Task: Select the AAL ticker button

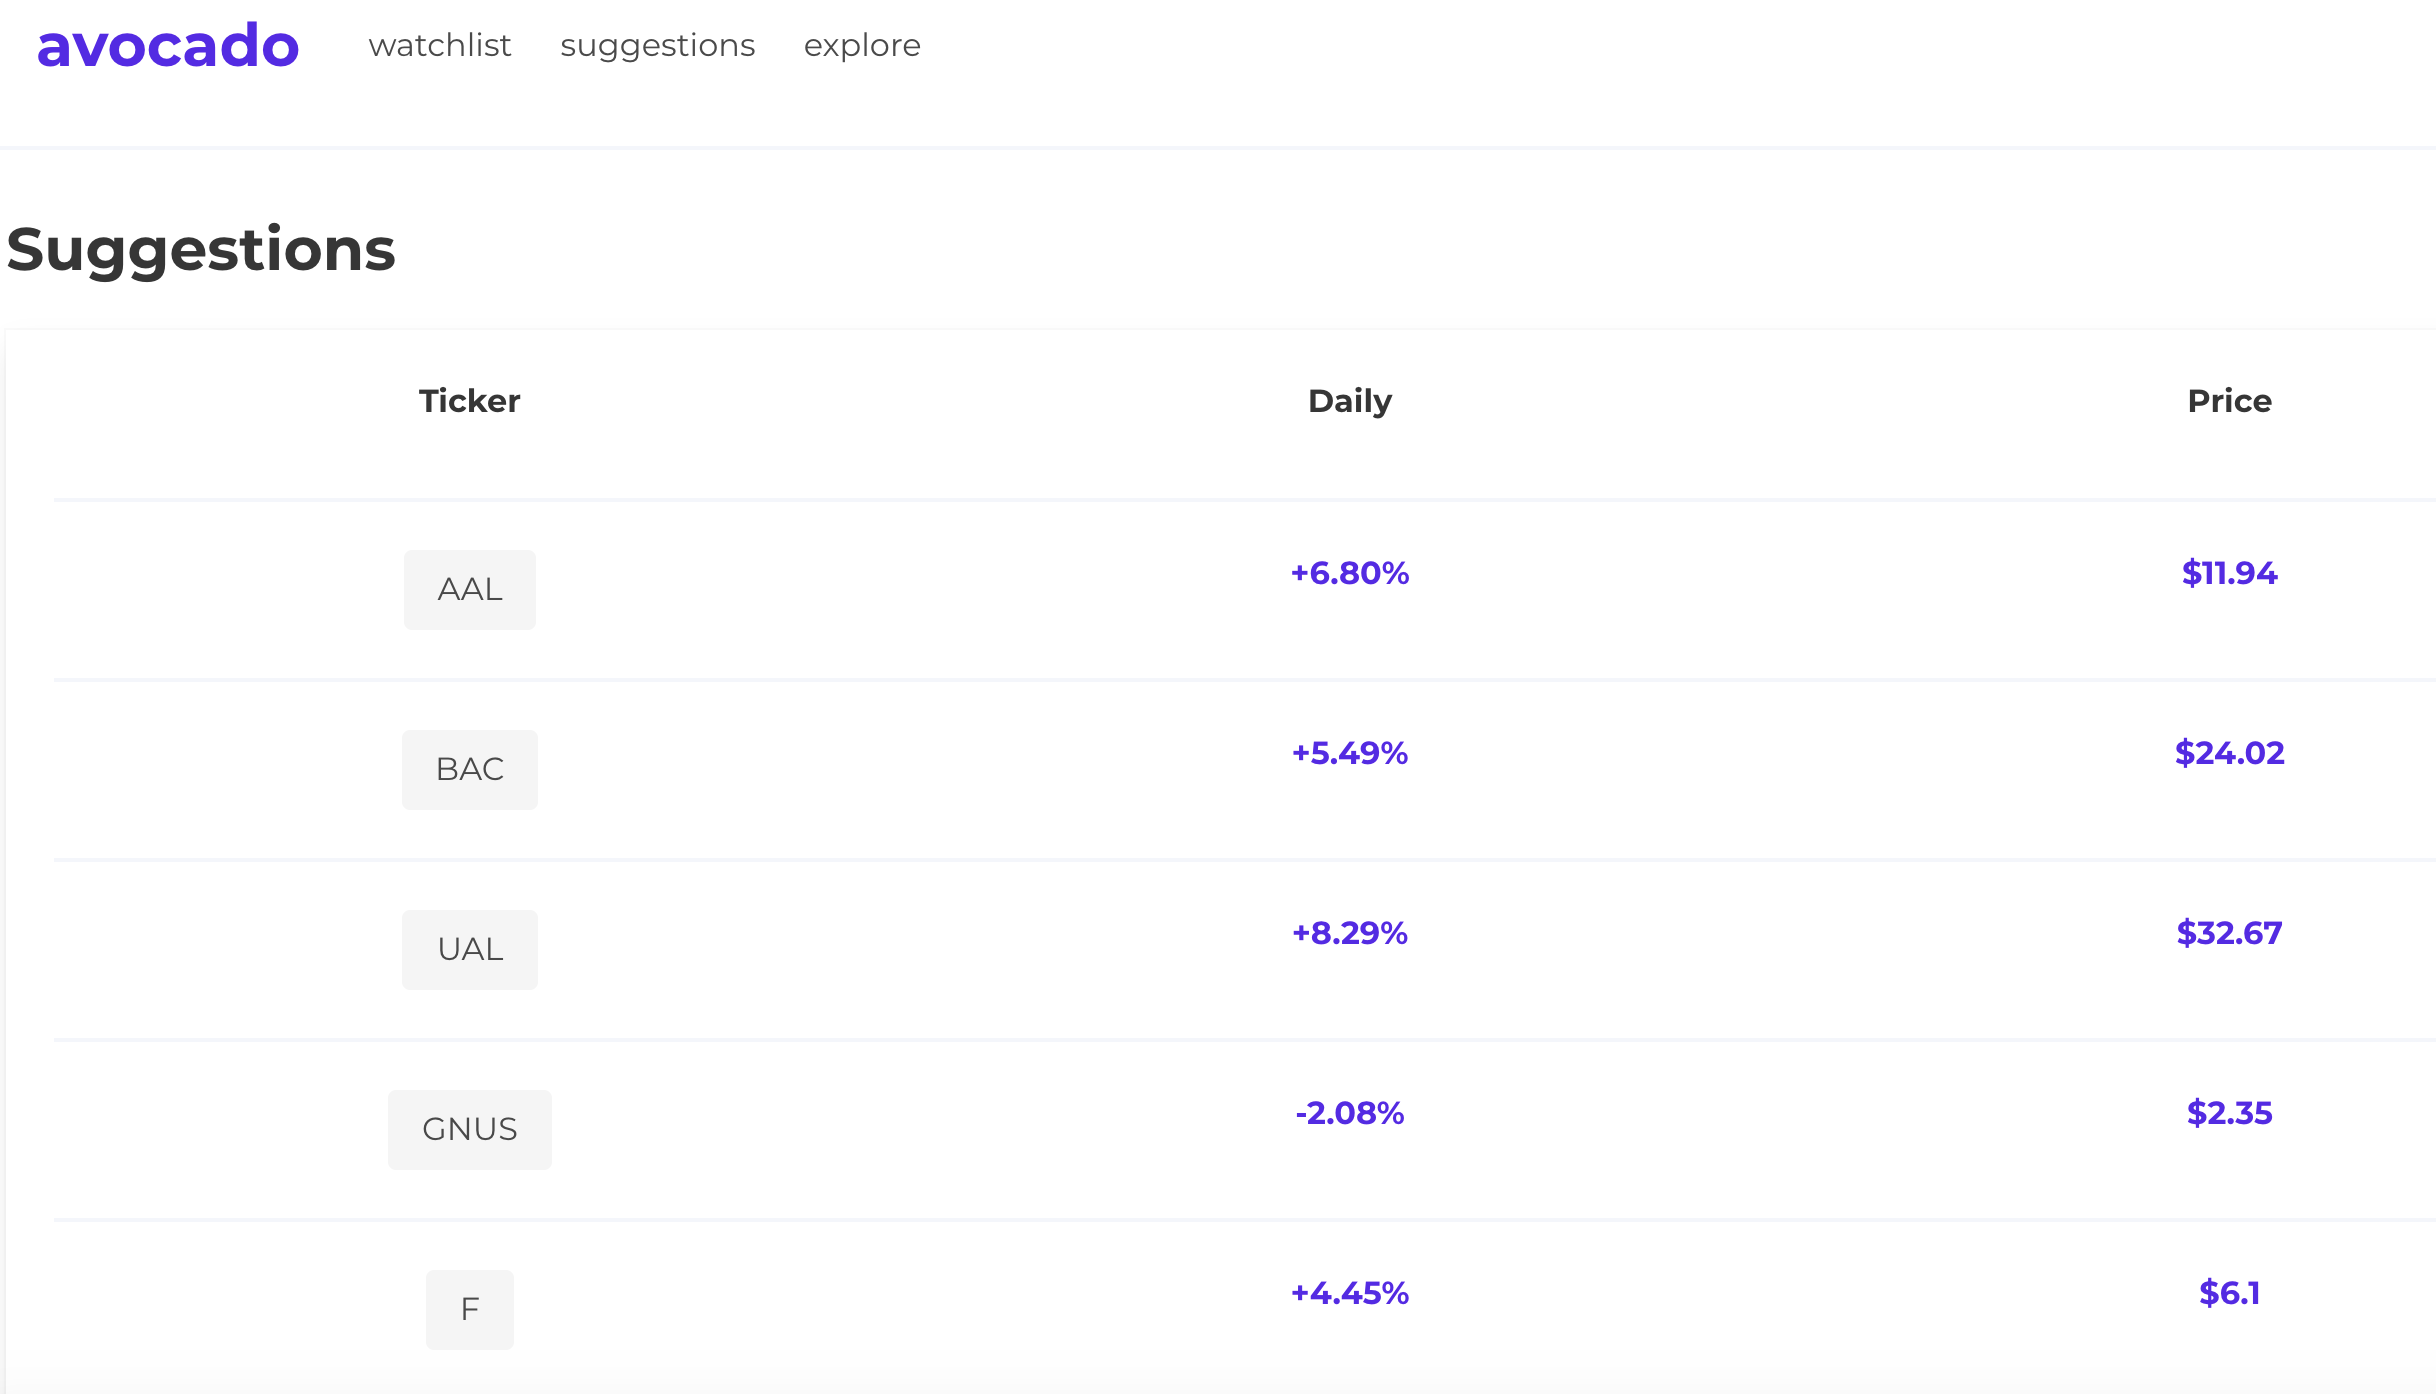Action: [x=470, y=590]
